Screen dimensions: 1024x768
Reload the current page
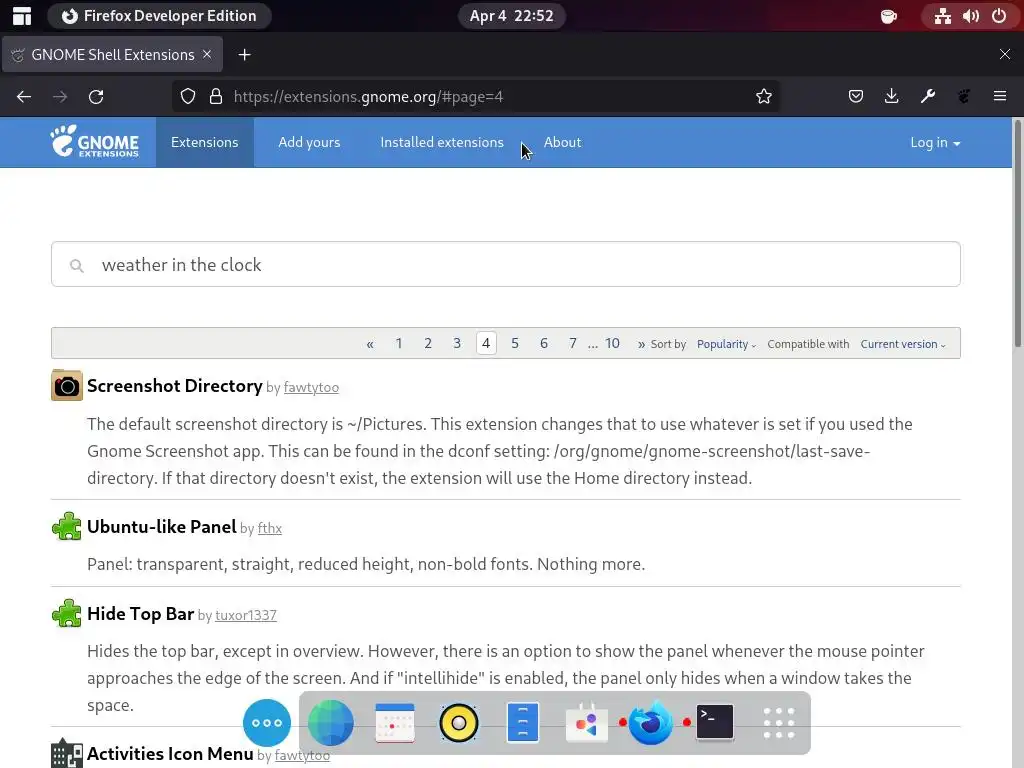point(96,97)
